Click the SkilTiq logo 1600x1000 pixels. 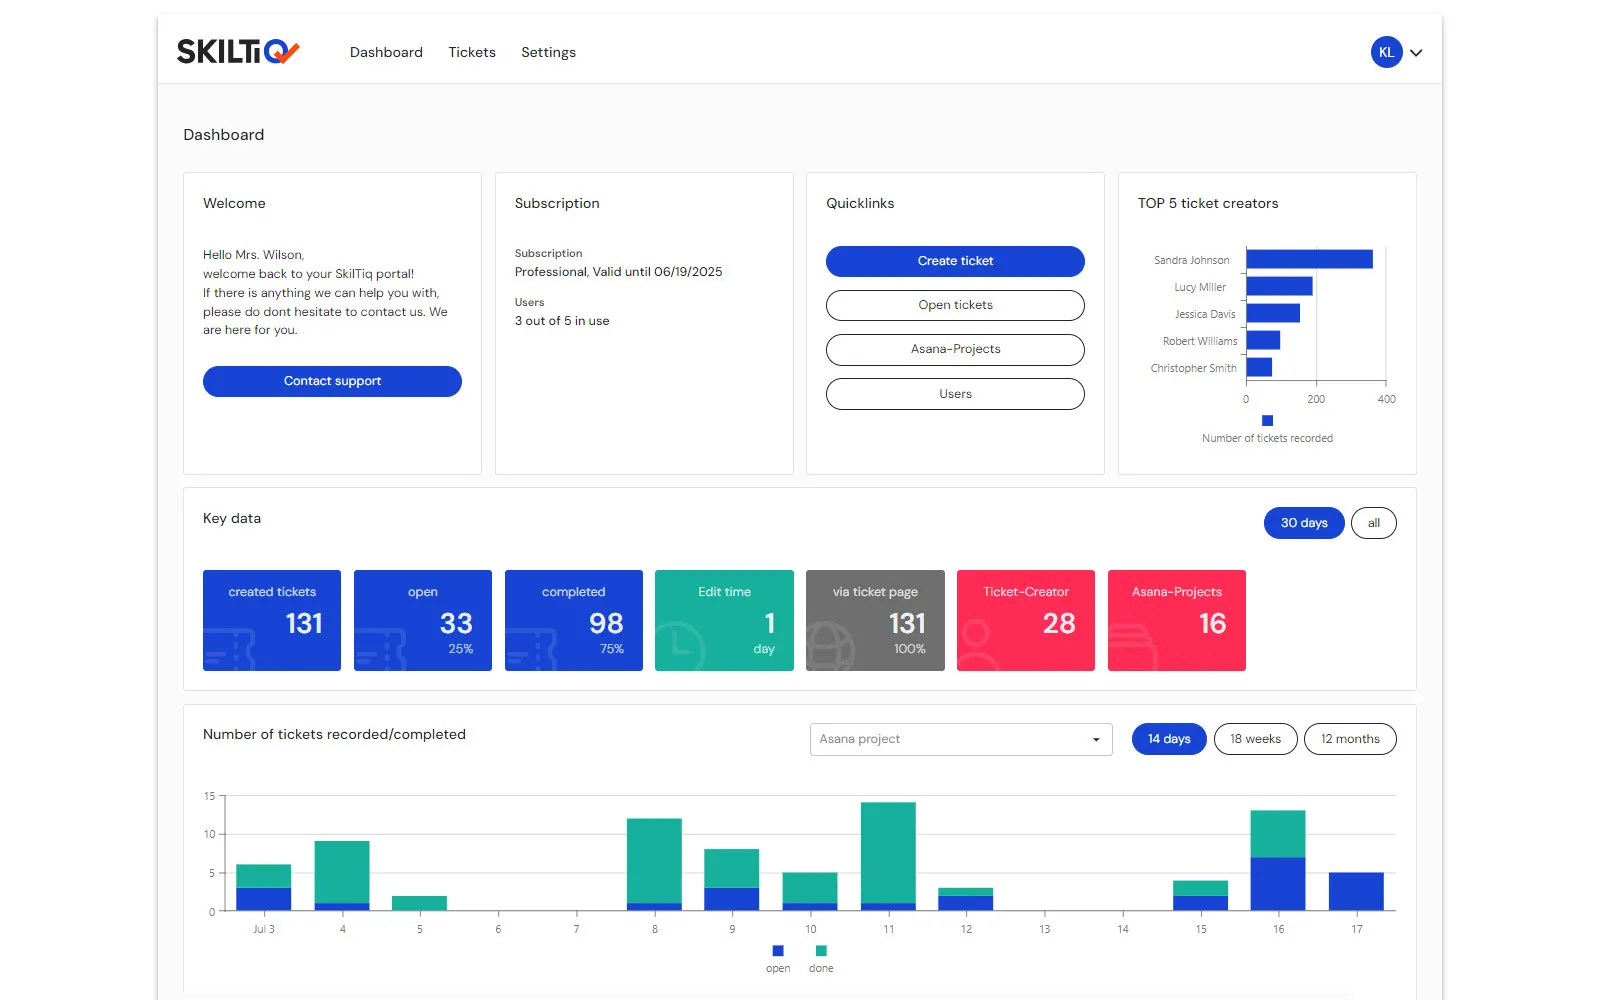pos(238,51)
